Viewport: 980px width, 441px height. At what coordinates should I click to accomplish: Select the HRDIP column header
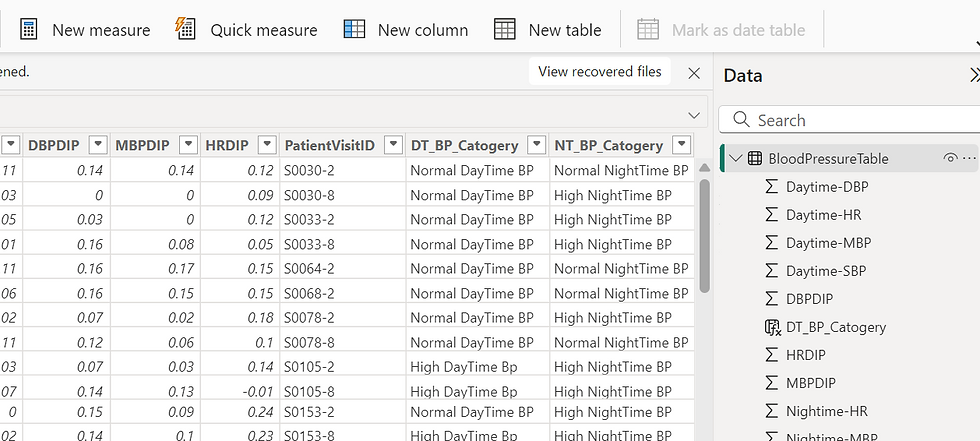tap(227, 146)
